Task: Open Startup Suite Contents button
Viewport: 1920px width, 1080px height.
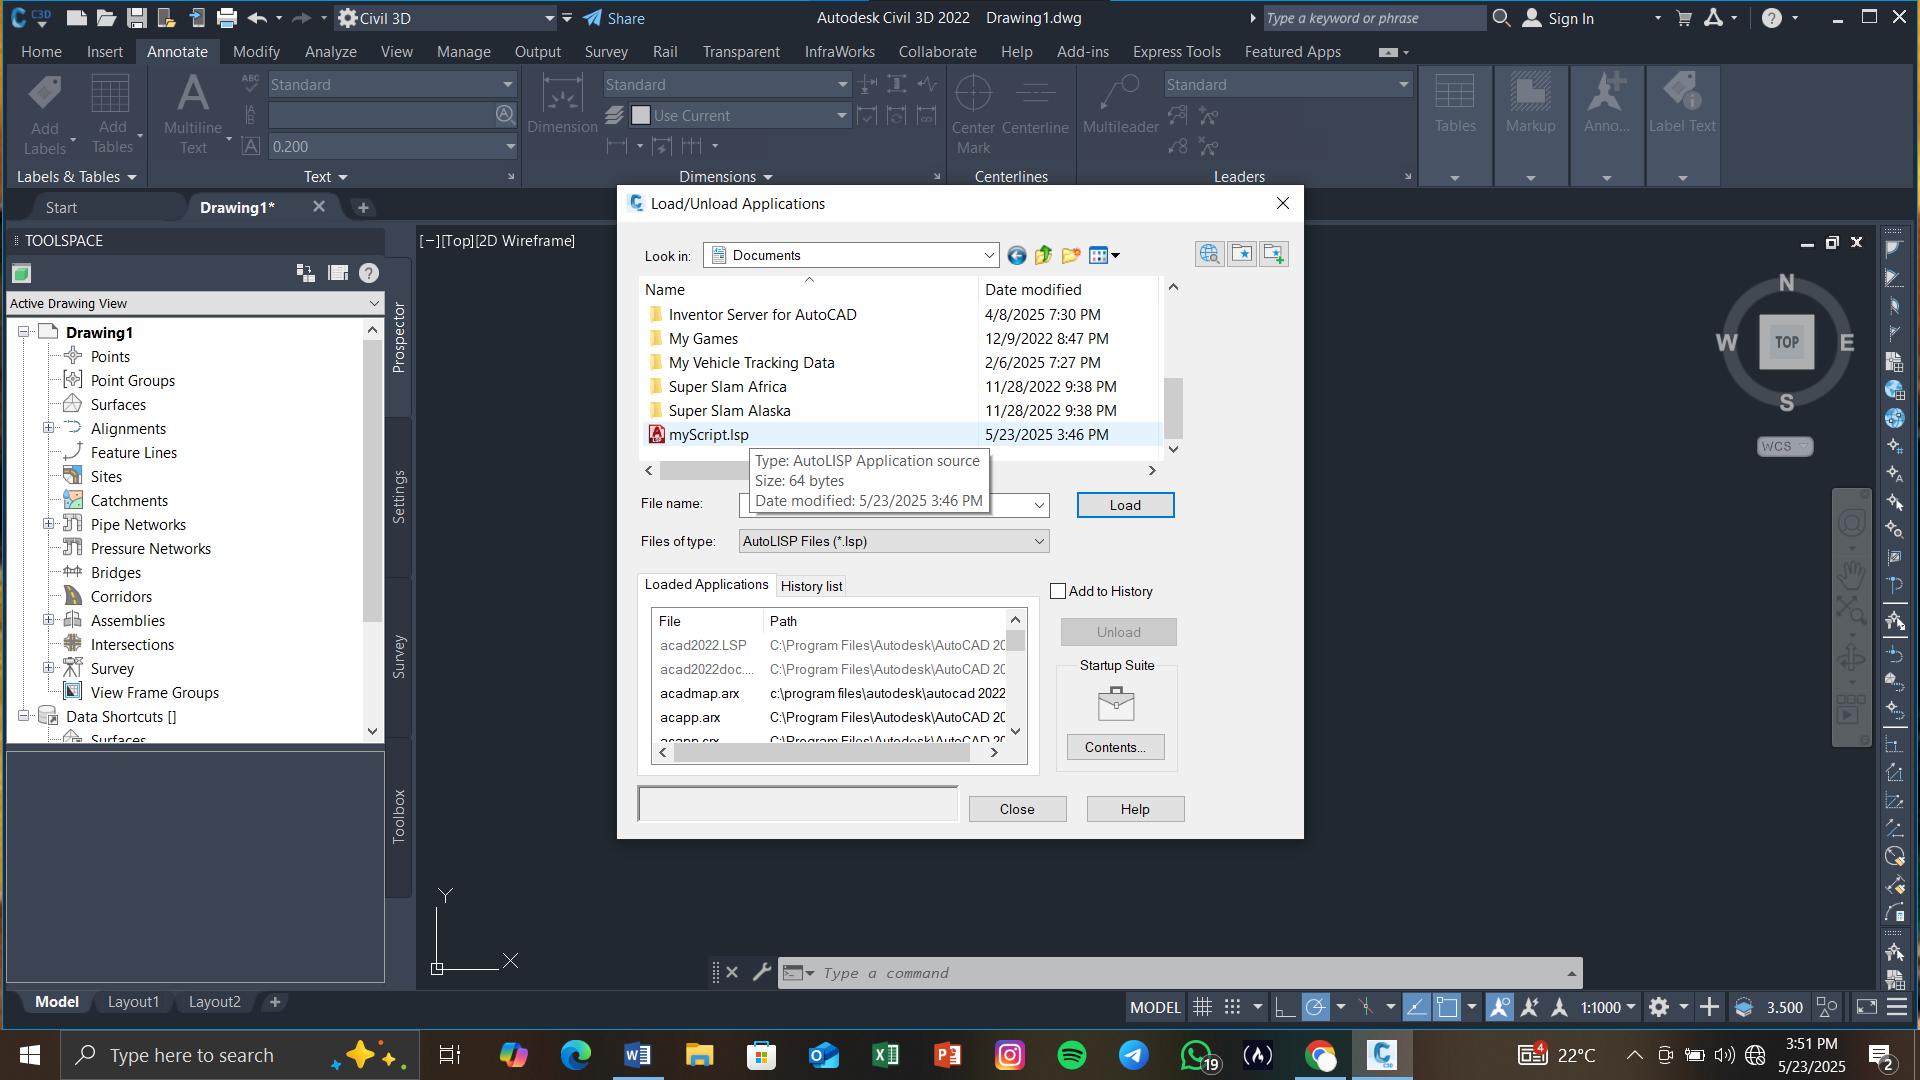Action: click(x=1115, y=747)
